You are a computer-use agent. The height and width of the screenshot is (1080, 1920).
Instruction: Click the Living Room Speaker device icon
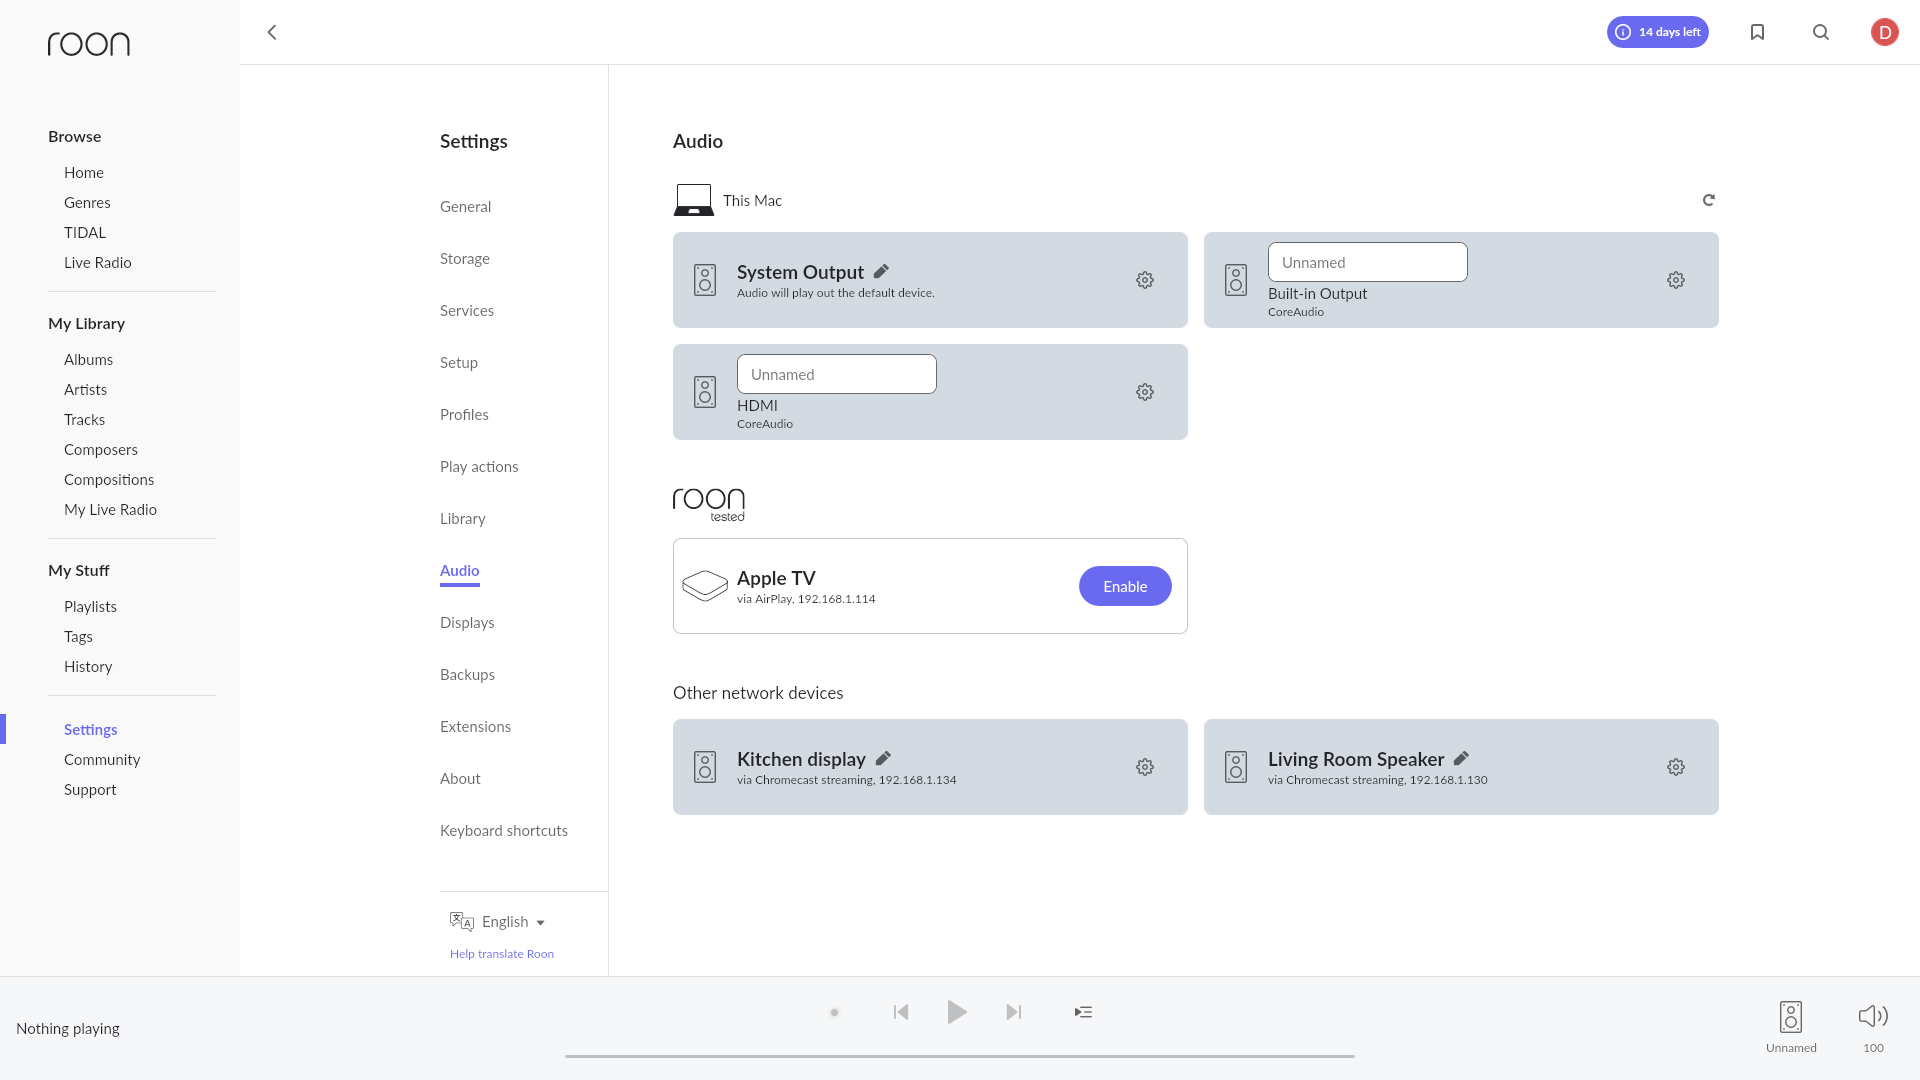click(1236, 767)
